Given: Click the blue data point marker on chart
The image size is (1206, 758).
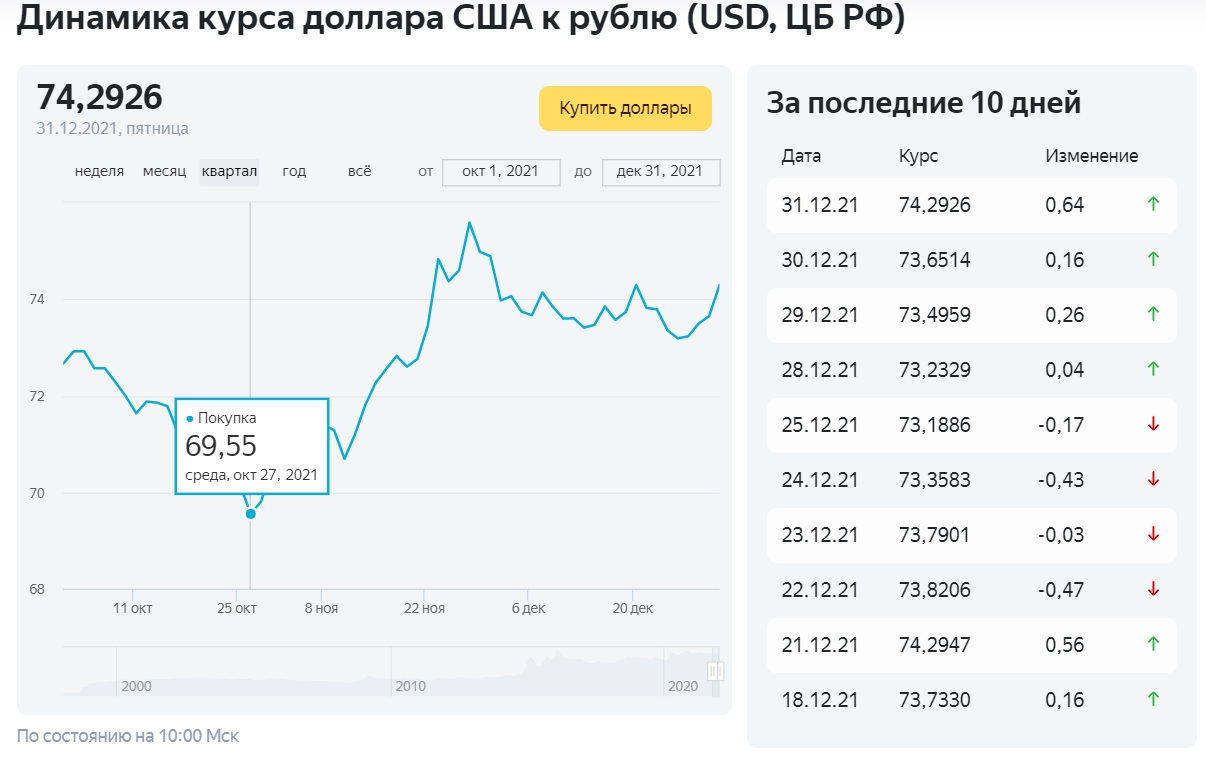Looking at the screenshot, I should pyautogui.click(x=250, y=513).
